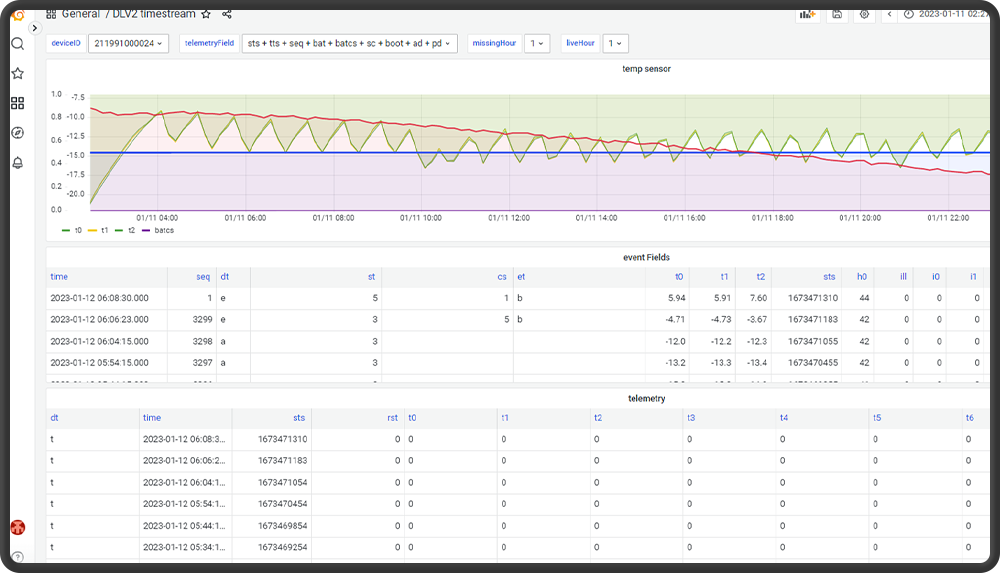
Task: Open Starred dashboards from sidebar
Action: point(17,73)
